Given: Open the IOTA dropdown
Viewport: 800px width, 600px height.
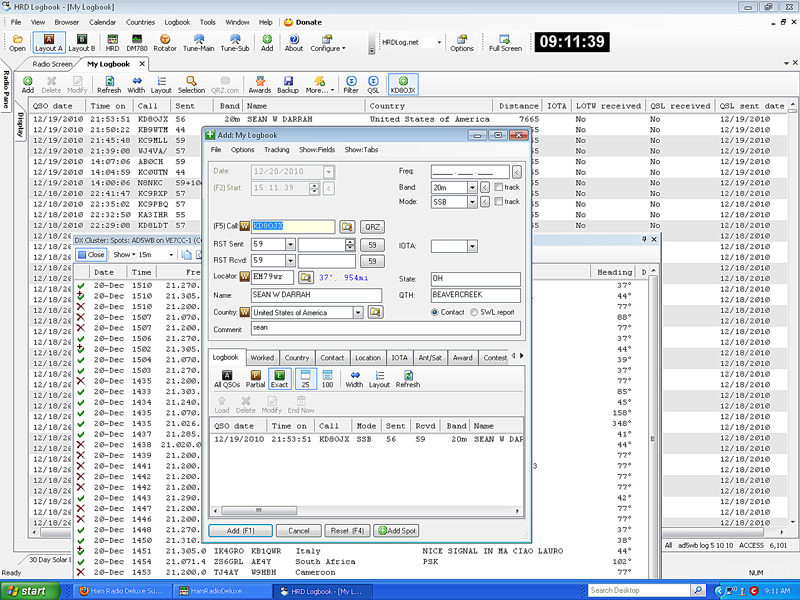Looking at the screenshot, I should [x=472, y=246].
